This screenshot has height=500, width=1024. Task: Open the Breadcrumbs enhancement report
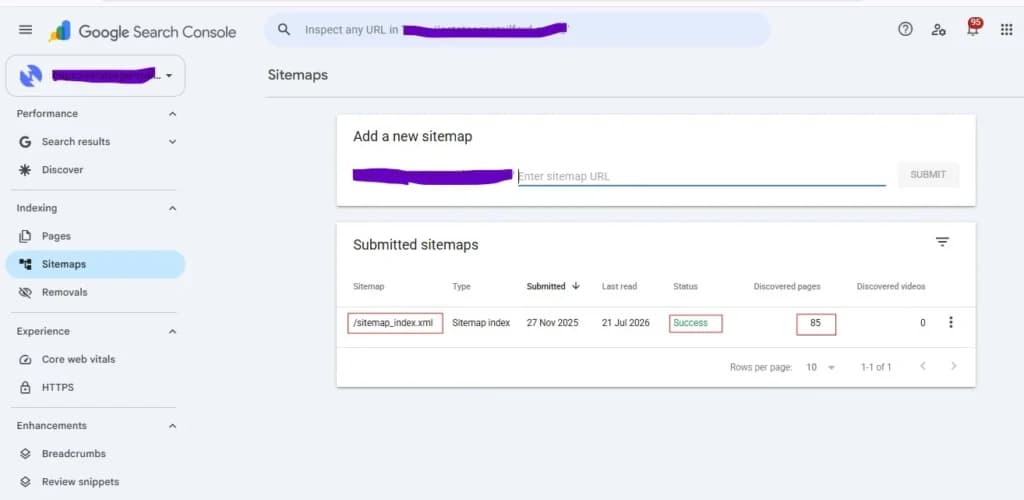click(74, 454)
